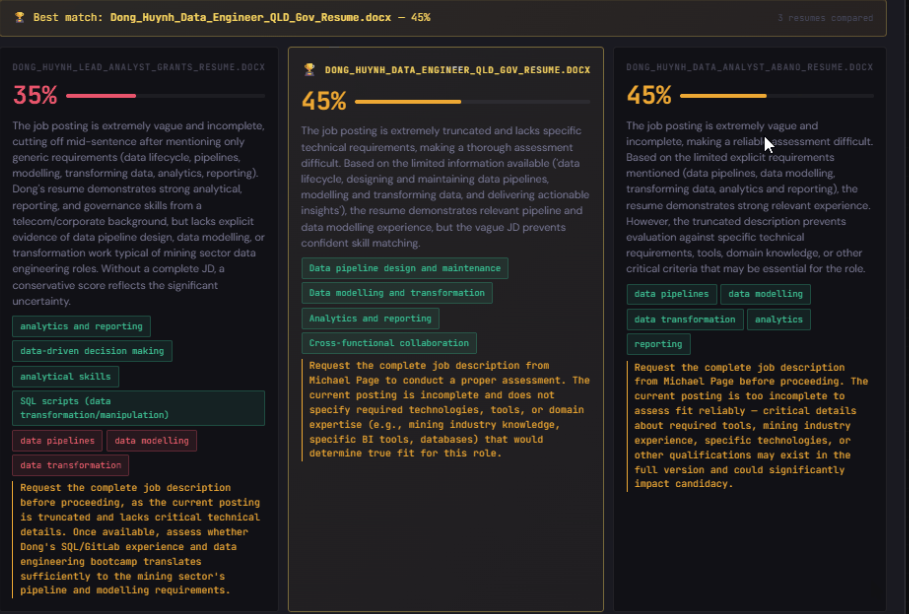Viewport: 909px width, 614px height.
Task: Click Lead Analyst card summary paragraph
Action: (x=139, y=213)
